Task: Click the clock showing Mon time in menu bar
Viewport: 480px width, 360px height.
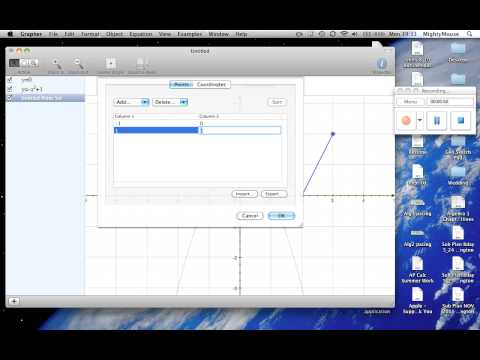Action: point(403,34)
